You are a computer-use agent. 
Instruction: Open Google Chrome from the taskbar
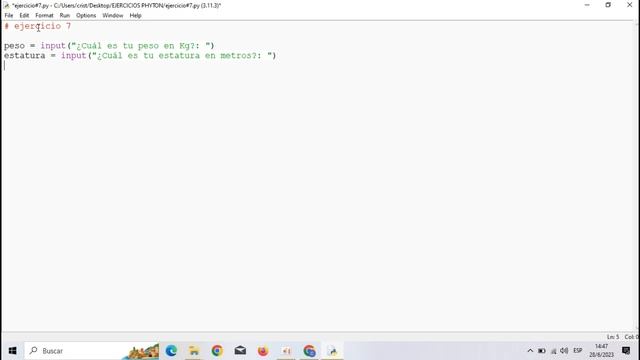tap(217, 351)
